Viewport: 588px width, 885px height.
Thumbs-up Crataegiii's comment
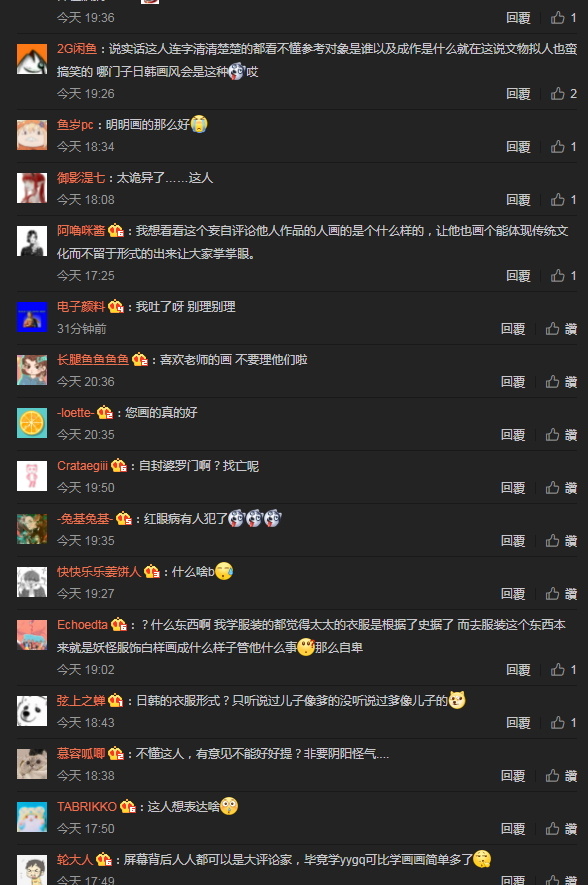pyautogui.click(x=561, y=488)
